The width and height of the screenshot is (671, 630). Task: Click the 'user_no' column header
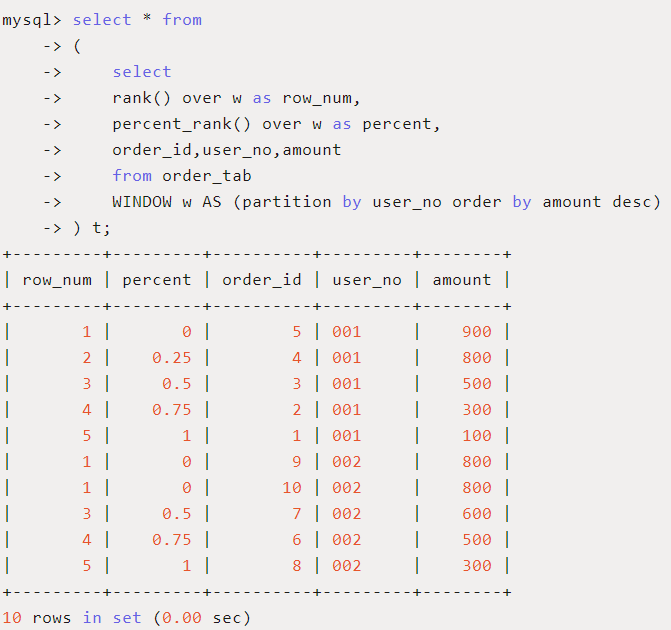[x=367, y=280]
